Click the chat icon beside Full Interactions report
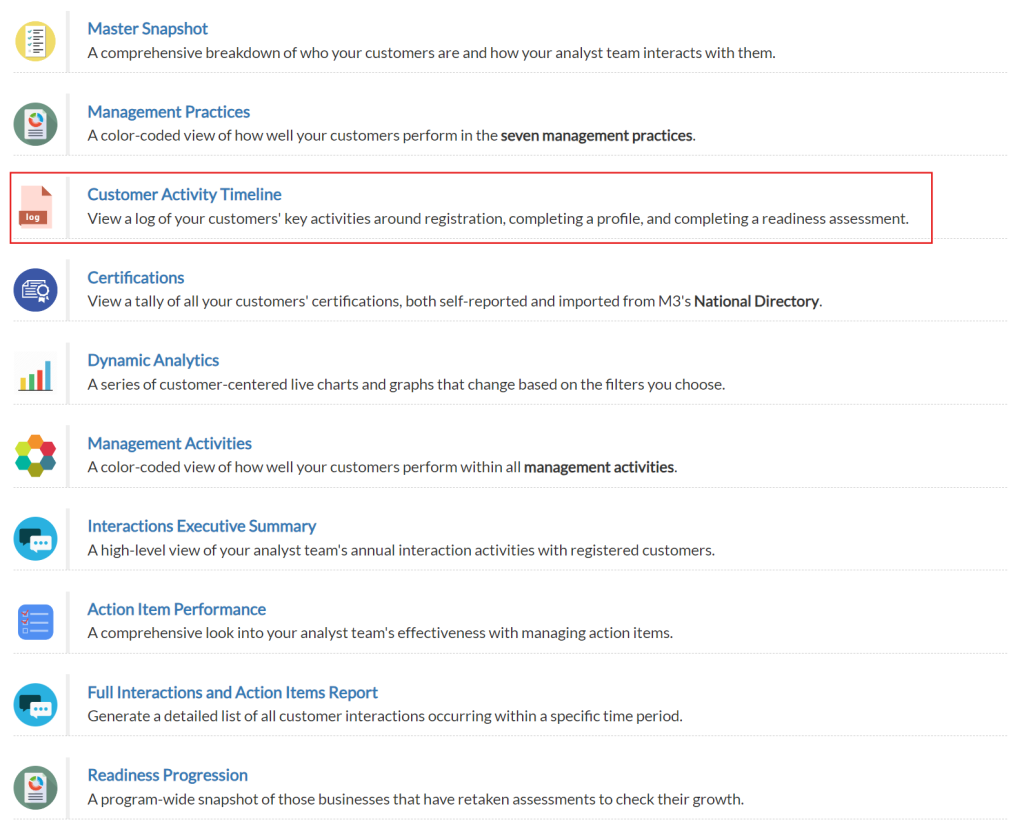This screenshot has height=840, width=1024. click(x=36, y=705)
